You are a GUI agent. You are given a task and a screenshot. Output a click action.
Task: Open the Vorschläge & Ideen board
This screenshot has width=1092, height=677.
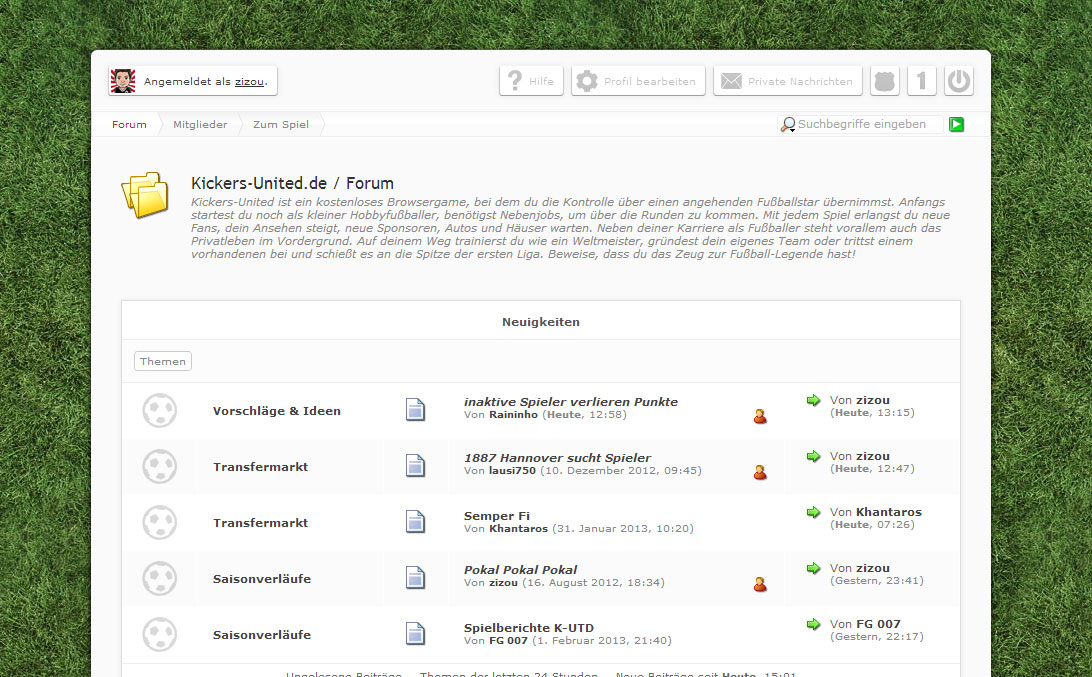click(277, 411)
